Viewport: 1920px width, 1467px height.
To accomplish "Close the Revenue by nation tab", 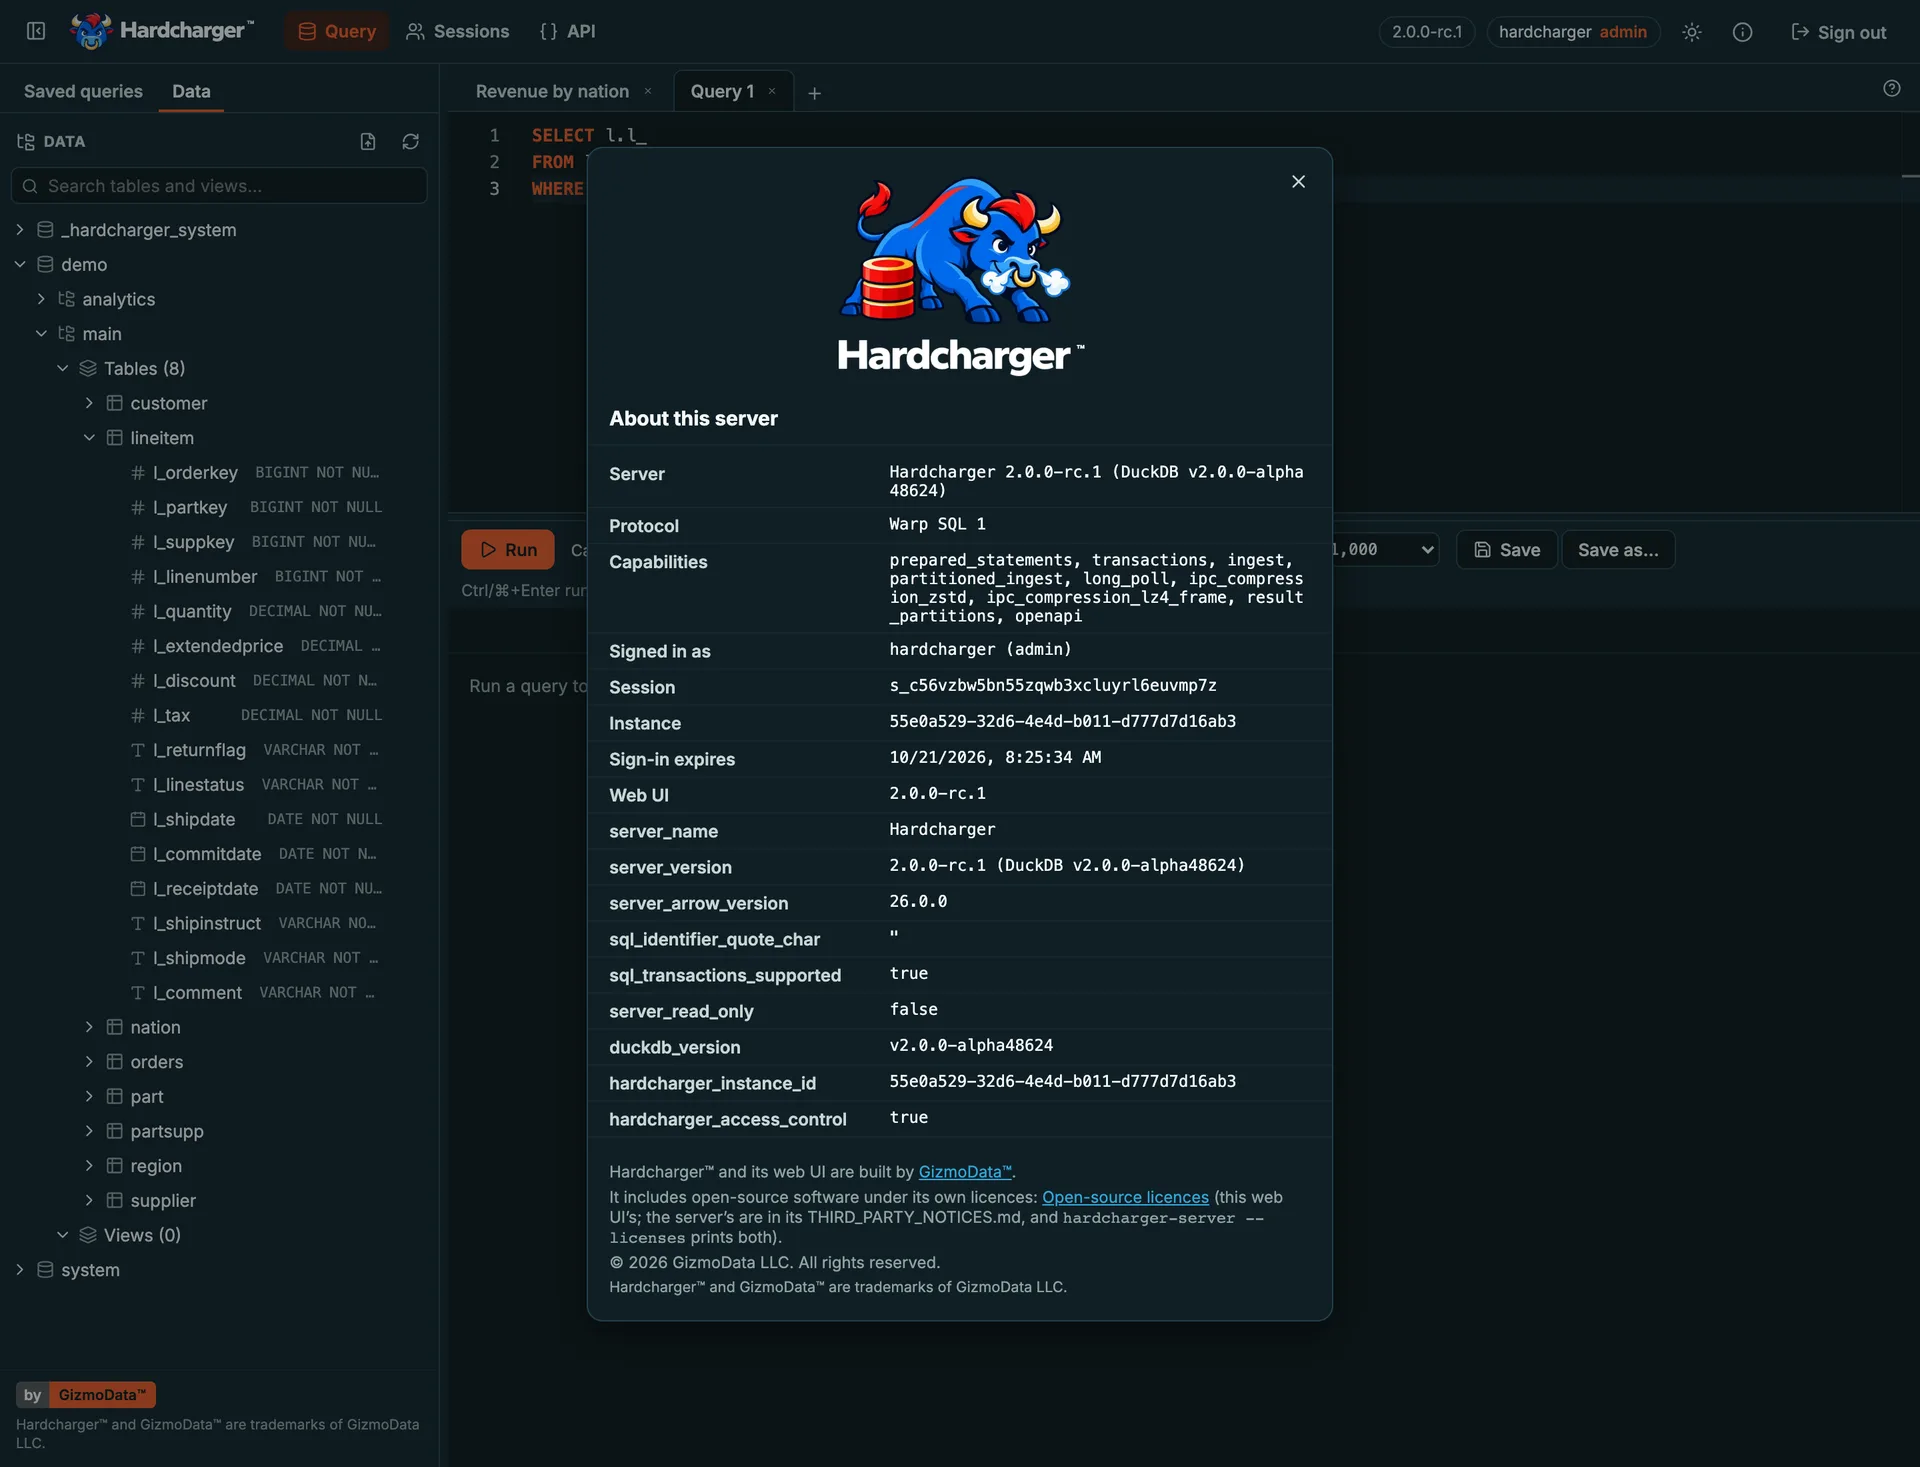I will pos(648,91).
